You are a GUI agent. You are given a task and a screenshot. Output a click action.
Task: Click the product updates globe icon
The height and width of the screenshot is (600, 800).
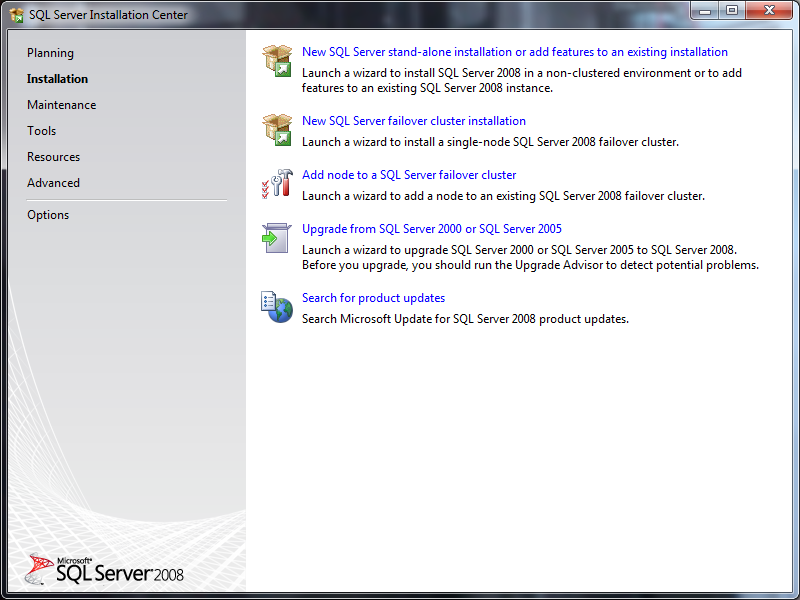277,307
